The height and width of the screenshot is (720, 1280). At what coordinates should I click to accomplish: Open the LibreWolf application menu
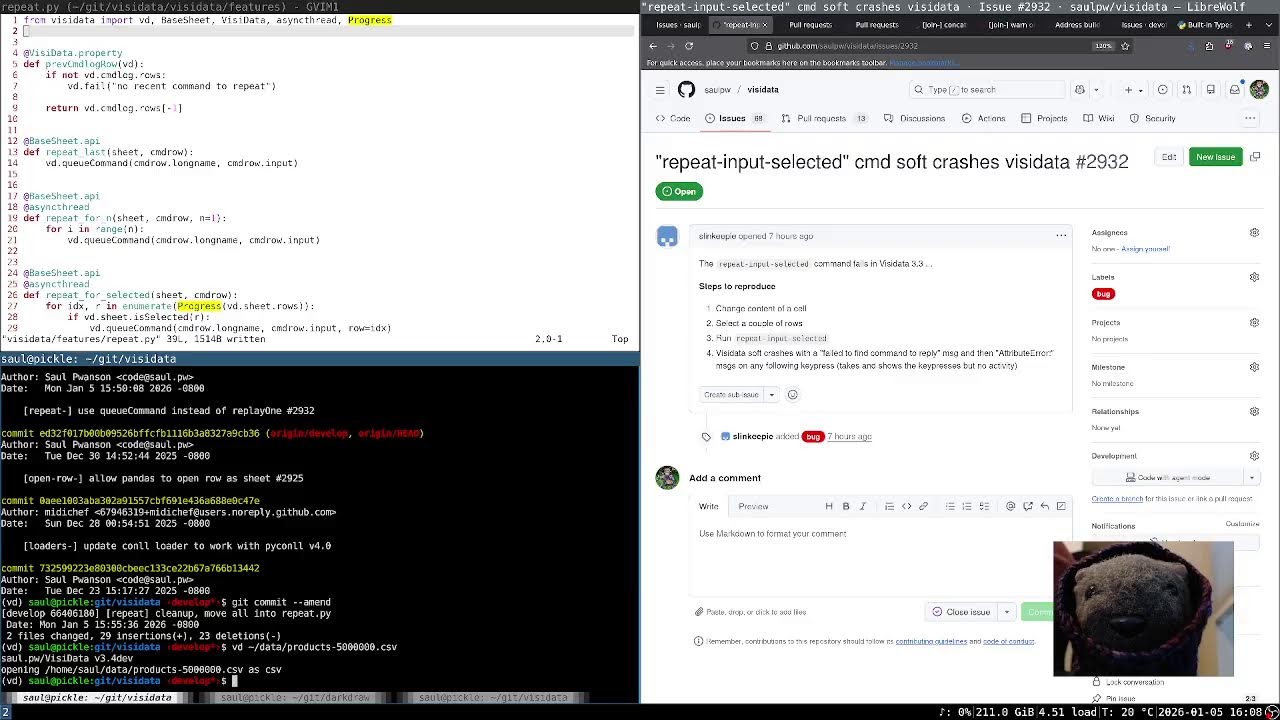coord(1266,46)
